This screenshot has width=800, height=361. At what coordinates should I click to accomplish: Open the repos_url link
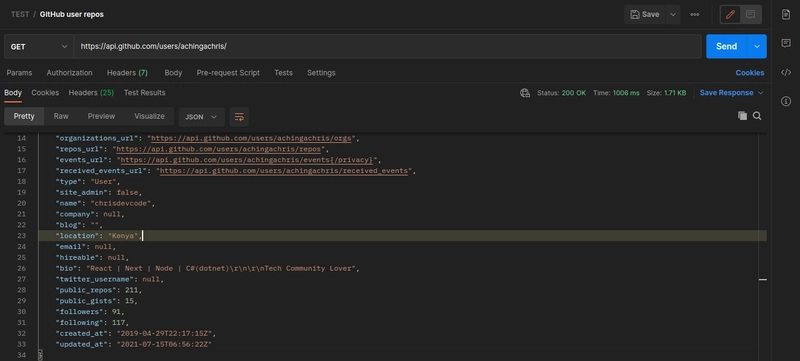pos(220,149)
